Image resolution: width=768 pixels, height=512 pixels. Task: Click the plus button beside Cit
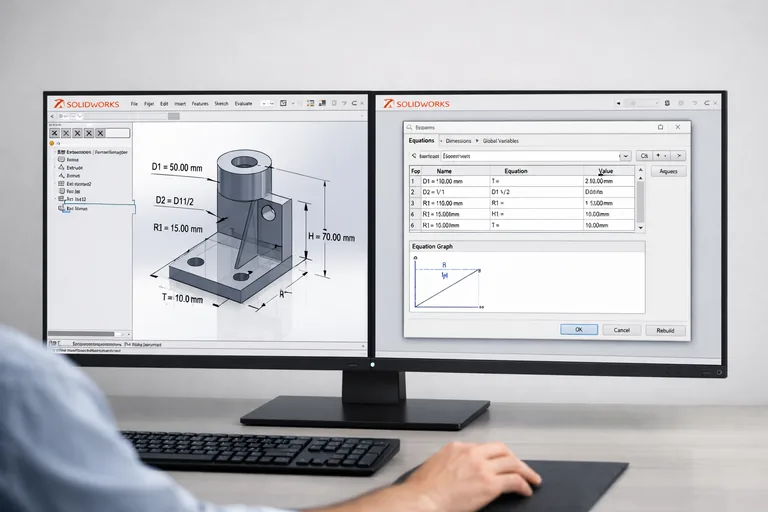[661, 156]
